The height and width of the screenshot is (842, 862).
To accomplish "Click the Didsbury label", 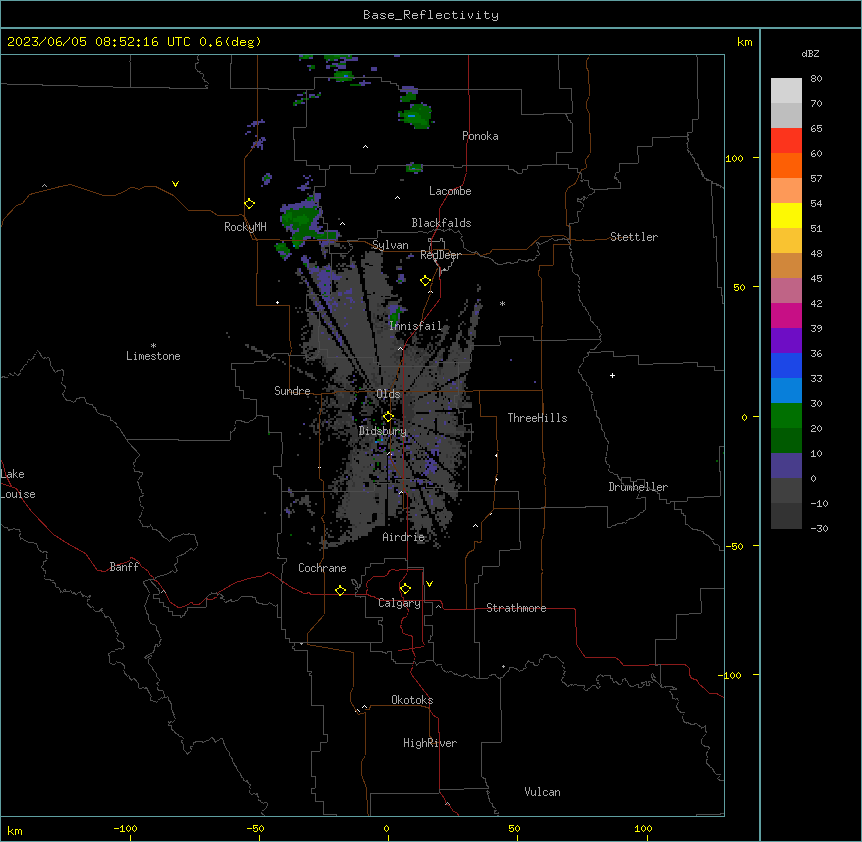I will click(383, 431).
